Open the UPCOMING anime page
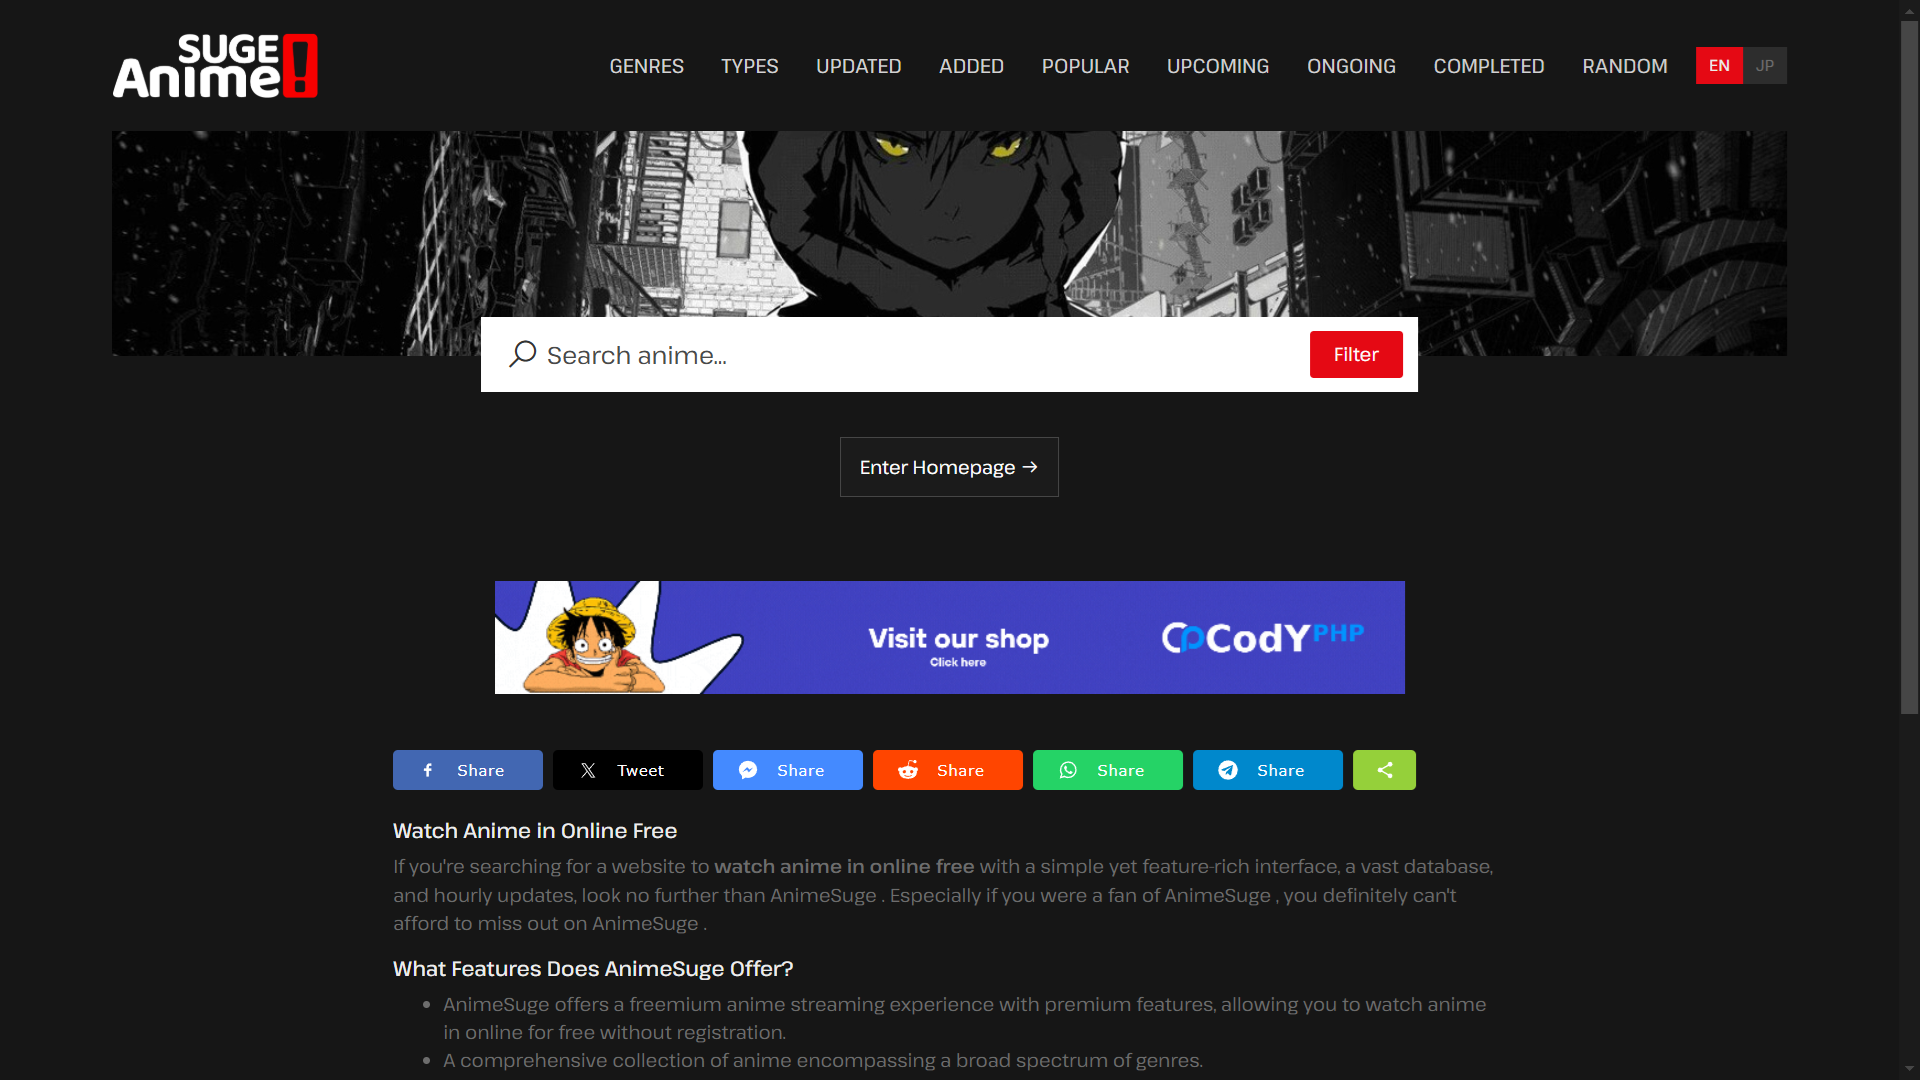This screenshot has width=1920, height=1080. tap(1217, 66)
